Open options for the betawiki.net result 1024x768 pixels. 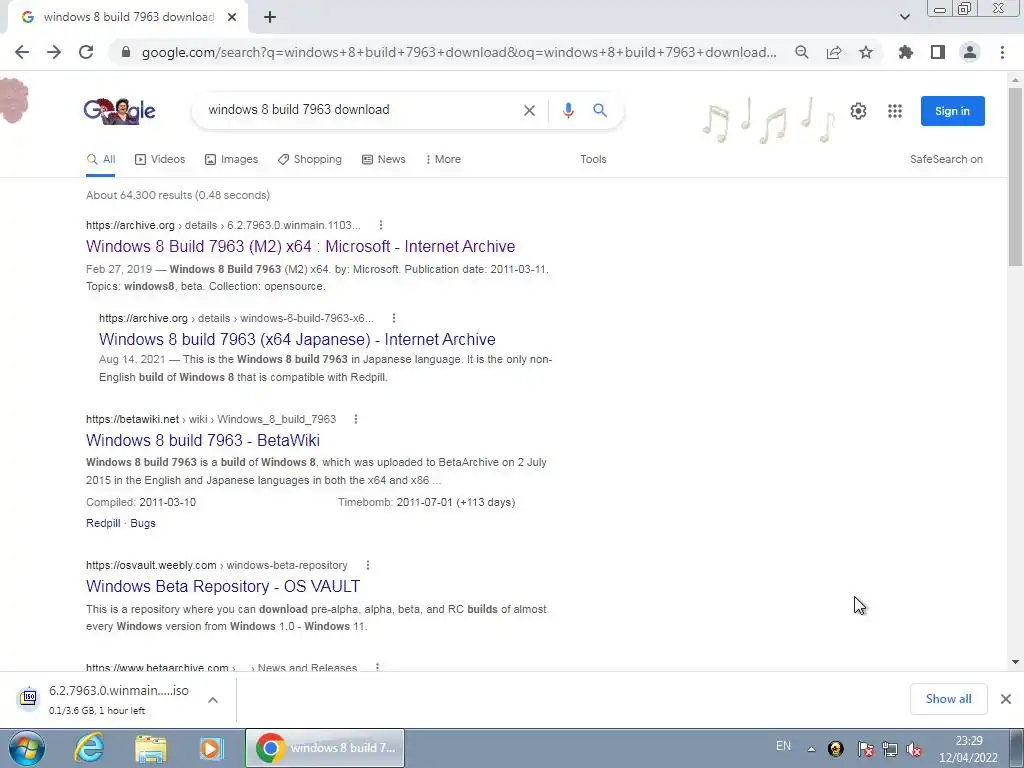coord(356,419)
